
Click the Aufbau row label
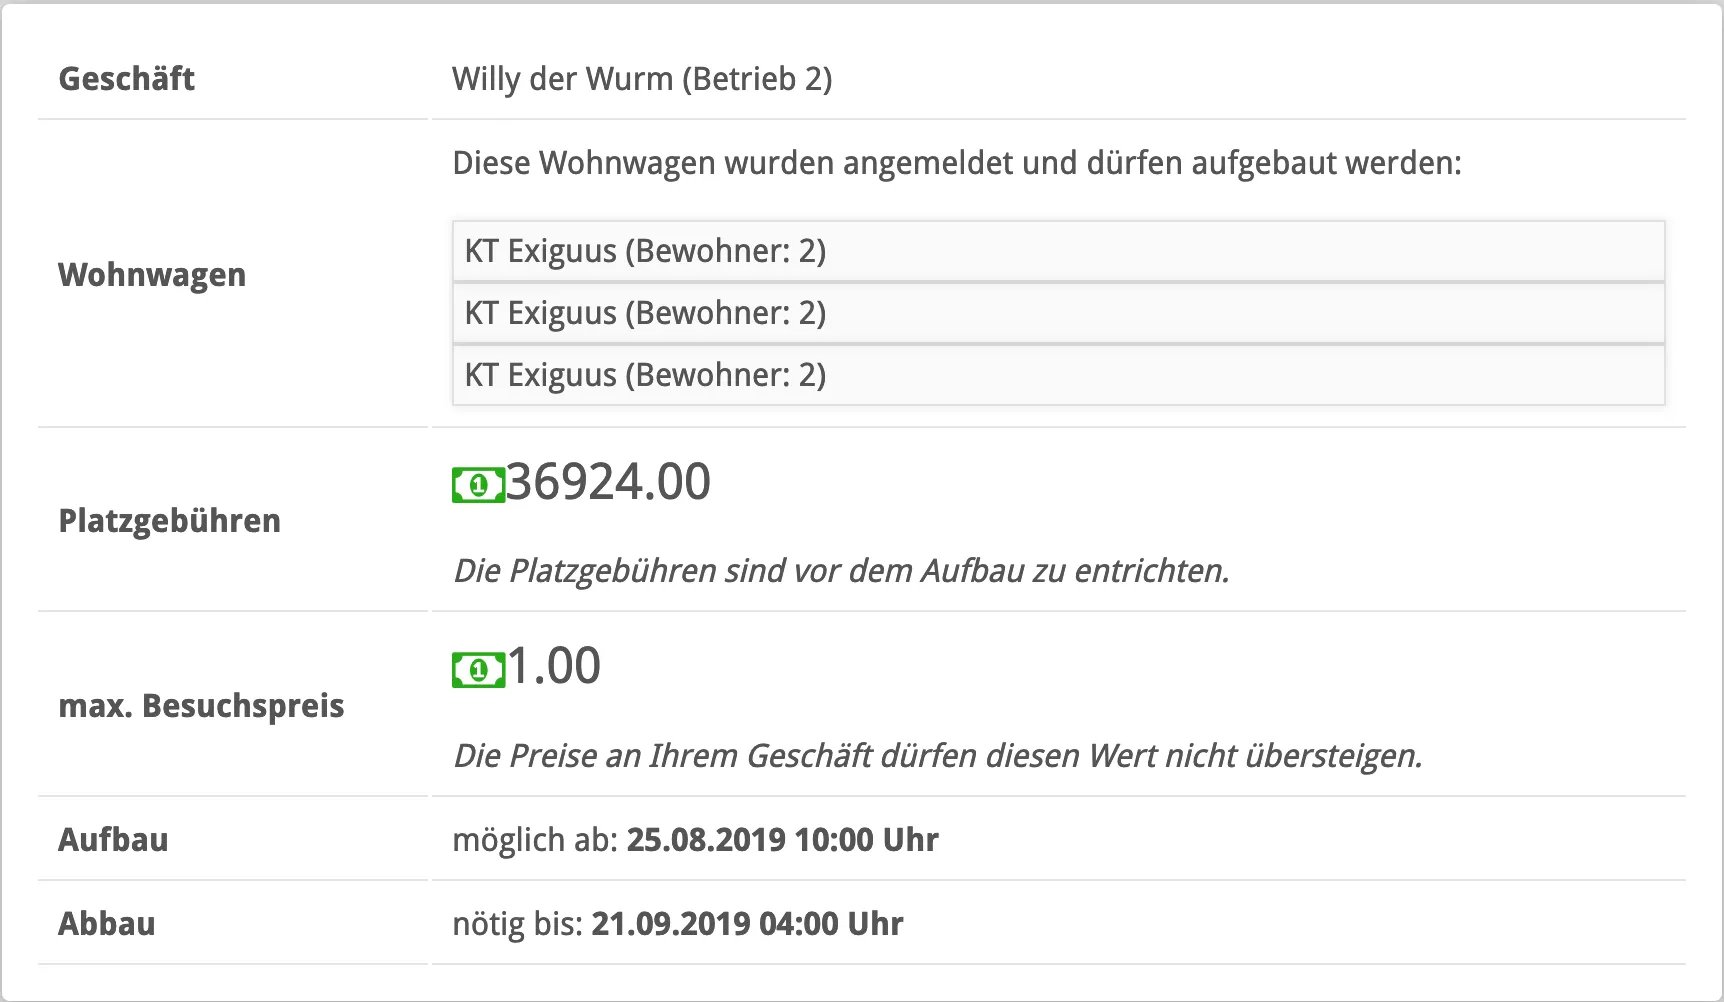113,840
